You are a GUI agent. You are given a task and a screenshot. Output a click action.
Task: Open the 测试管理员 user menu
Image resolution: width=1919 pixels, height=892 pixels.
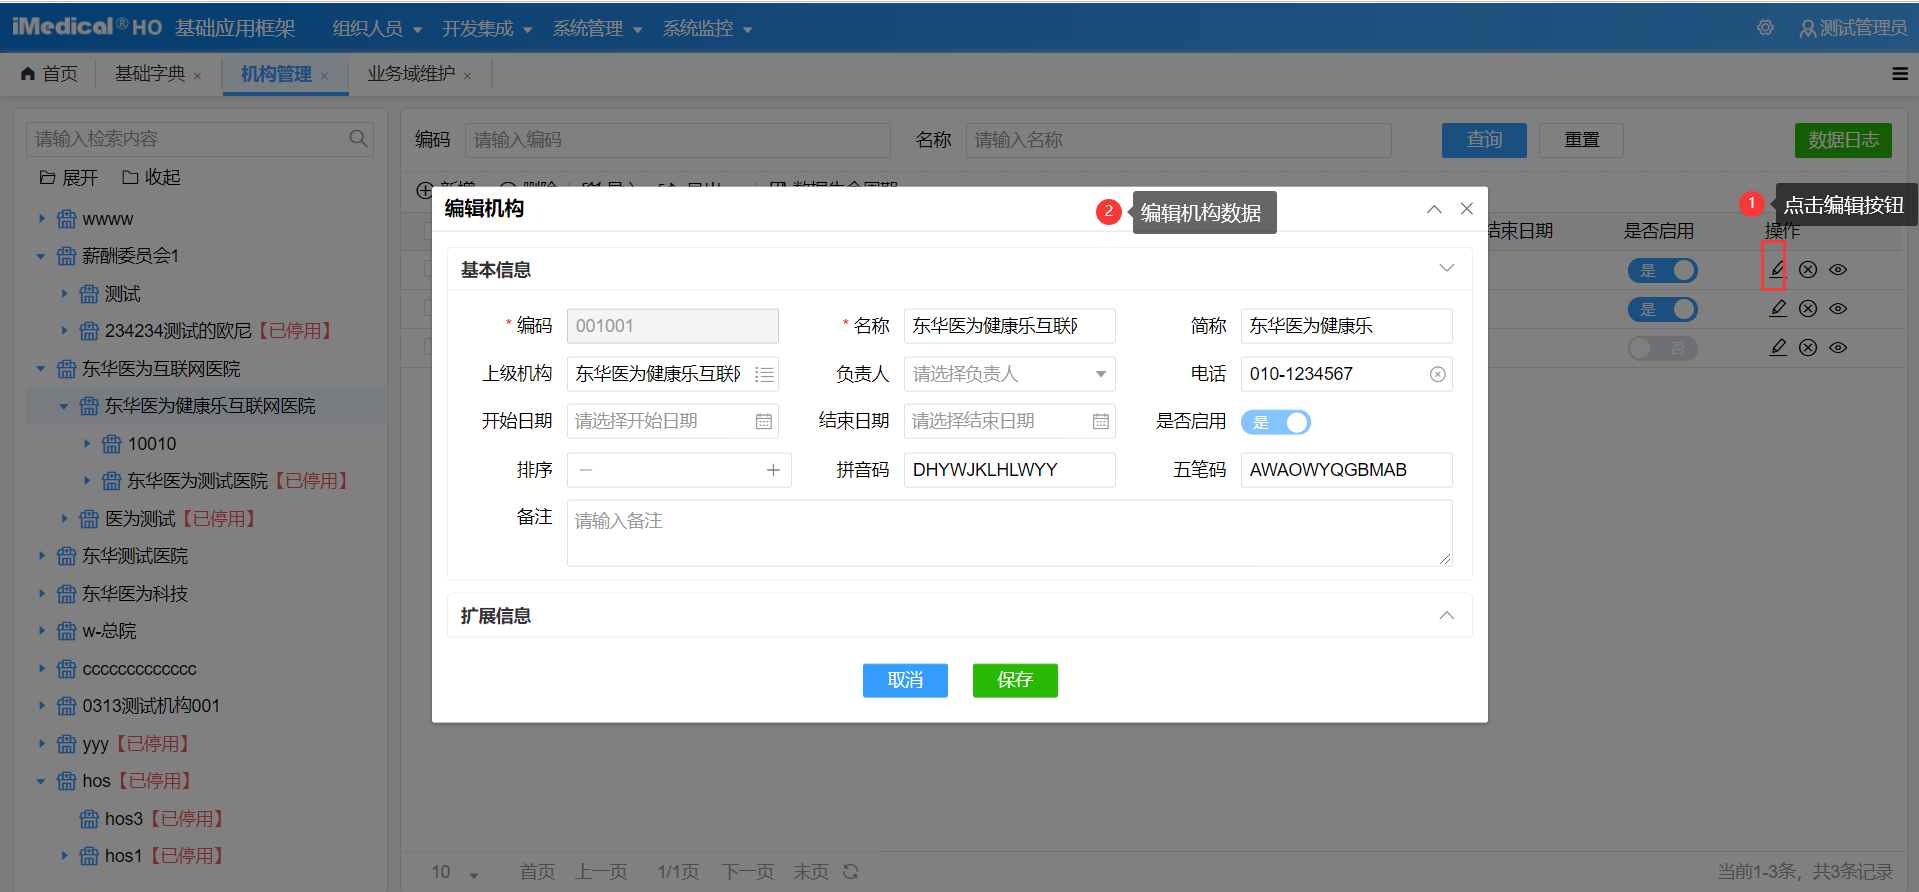(1853, 28)
